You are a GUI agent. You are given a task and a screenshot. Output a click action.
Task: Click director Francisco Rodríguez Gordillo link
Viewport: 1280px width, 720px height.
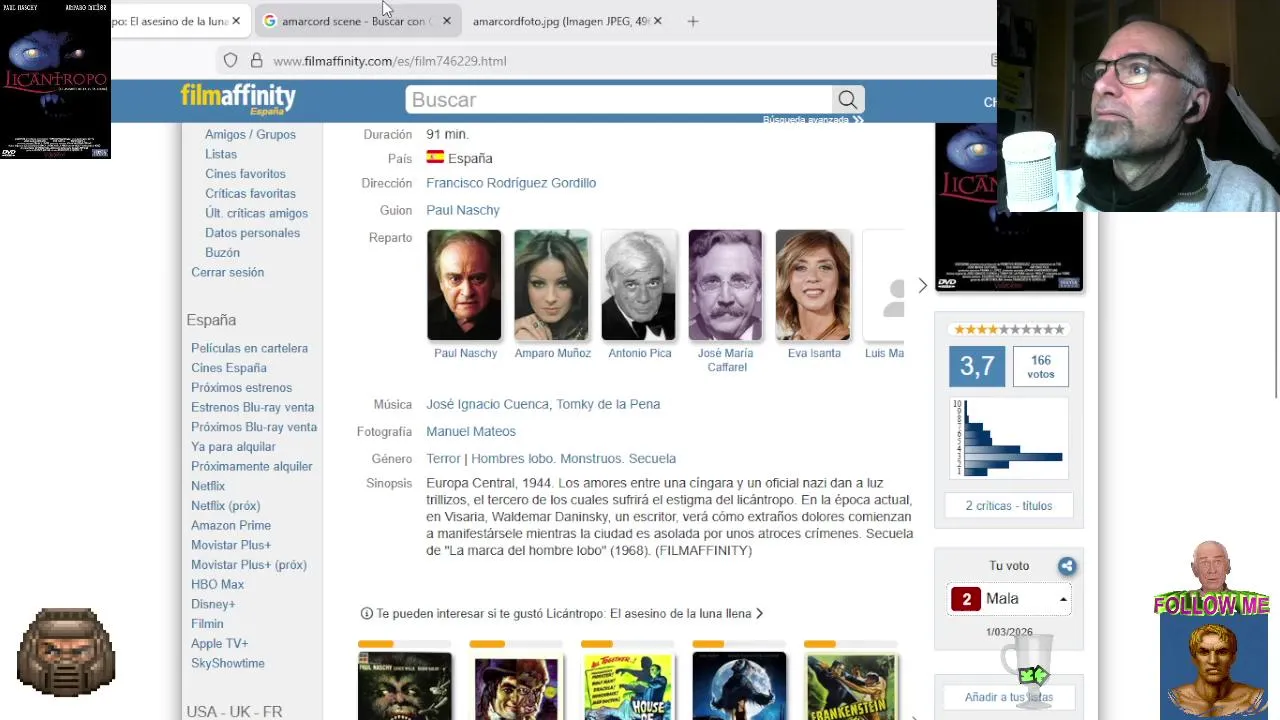tap(511, 183)
